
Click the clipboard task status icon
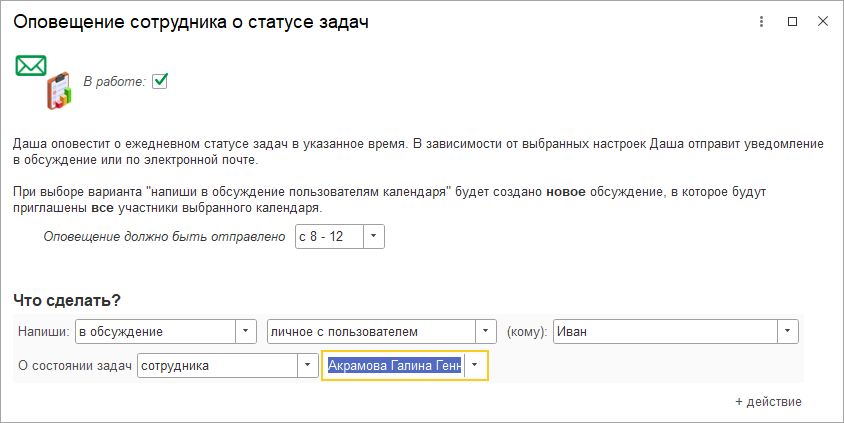tap(59, 91)
